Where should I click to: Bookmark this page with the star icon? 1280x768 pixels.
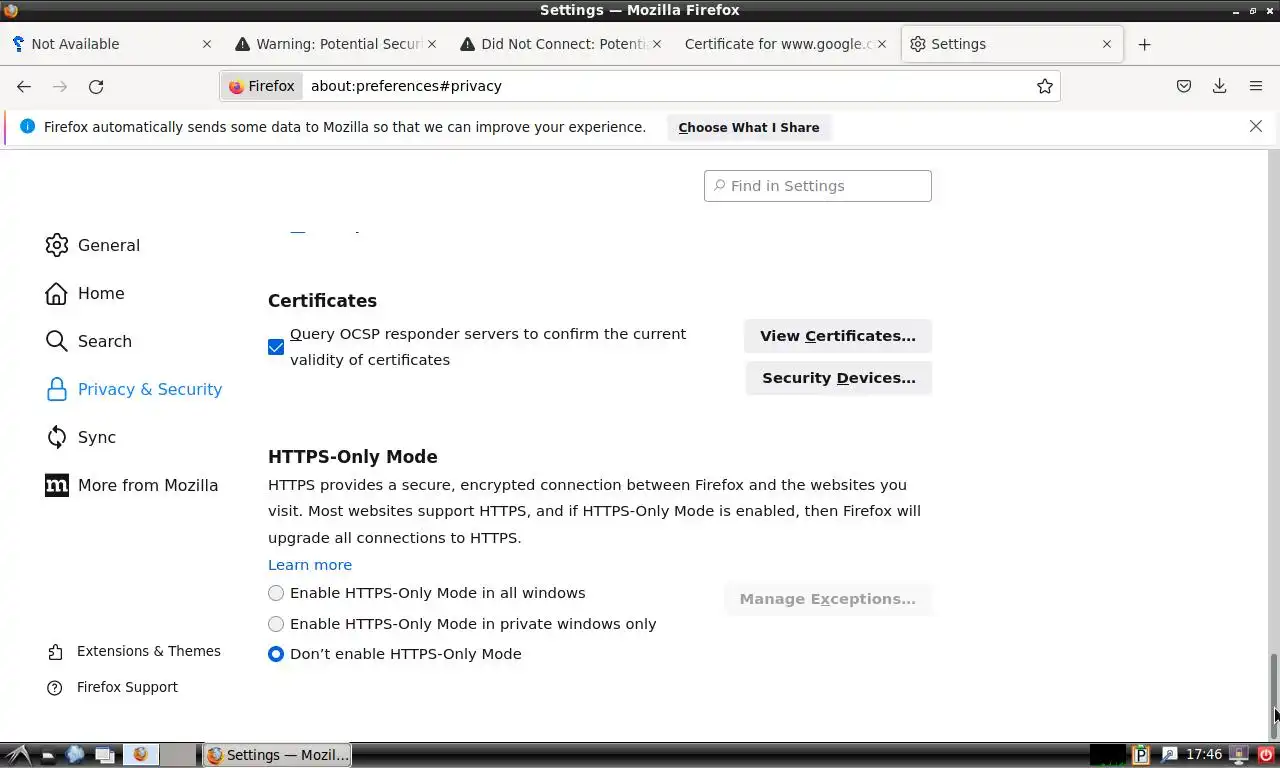(x=1045, y=86)
